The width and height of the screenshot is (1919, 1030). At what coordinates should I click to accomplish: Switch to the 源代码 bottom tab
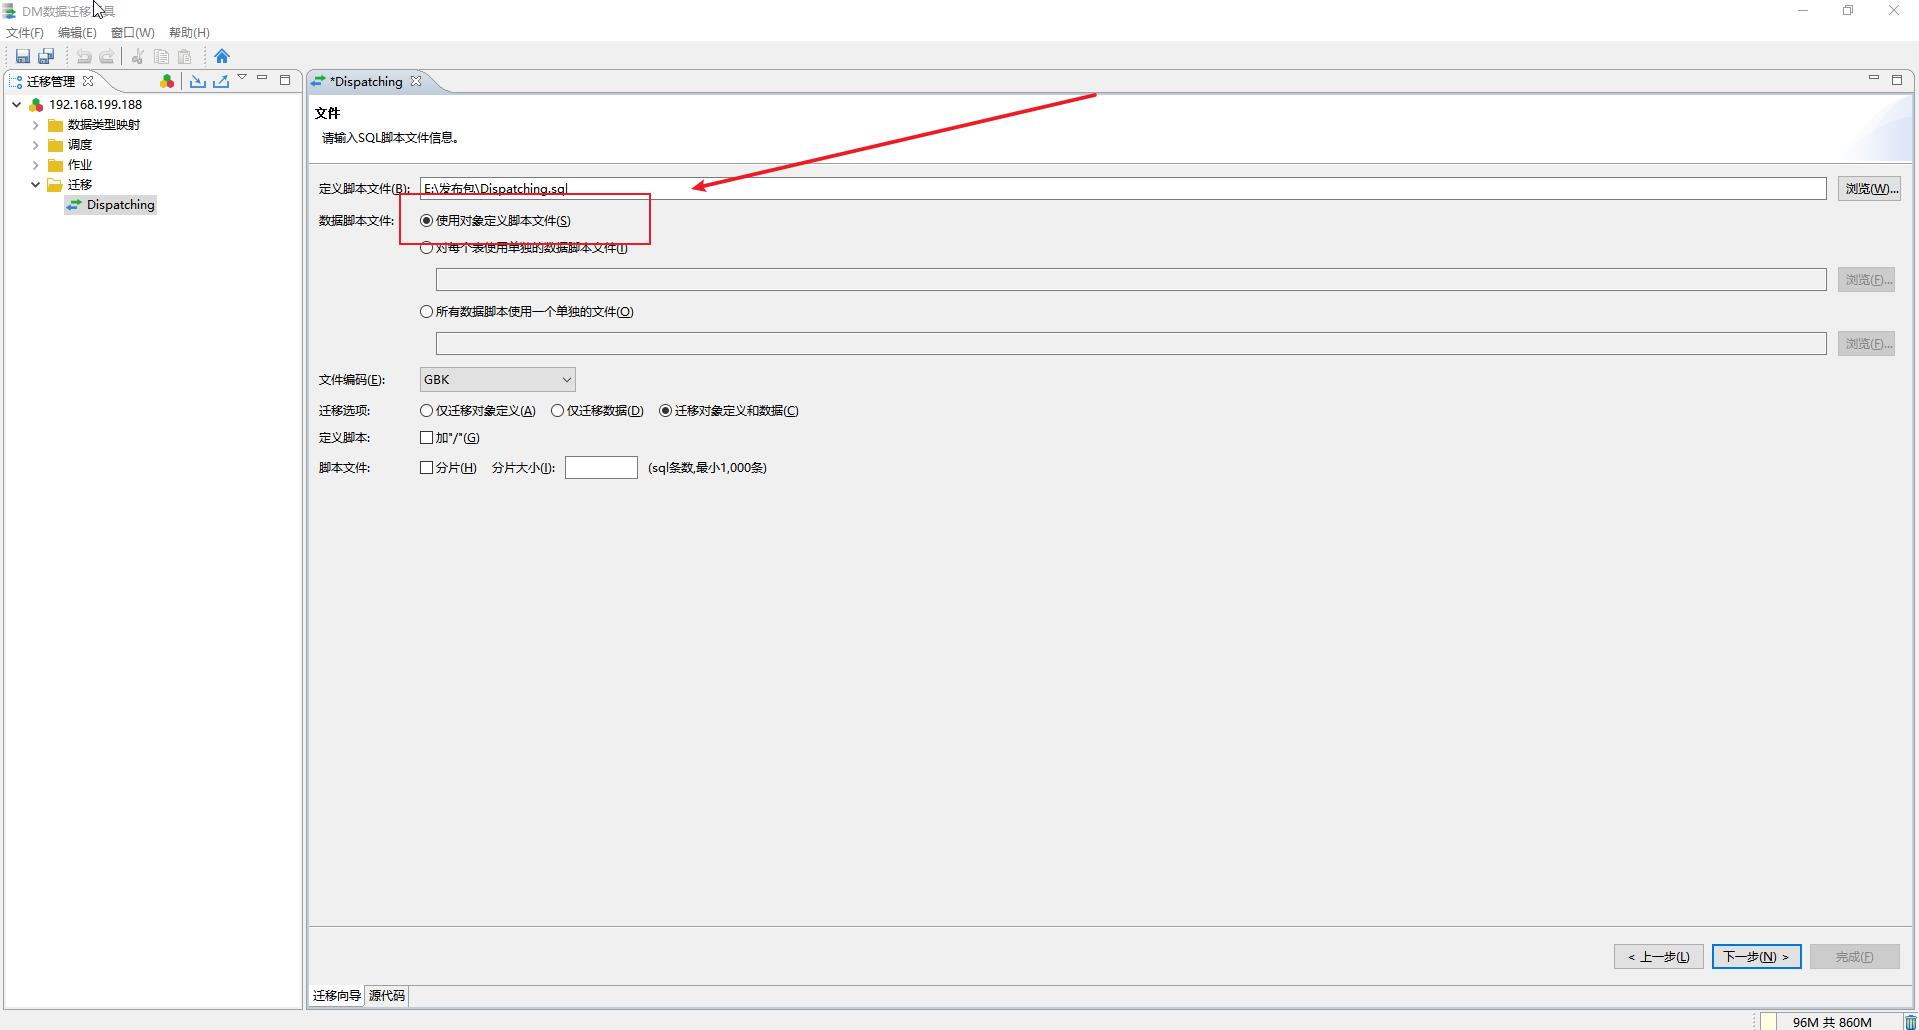tap(387, 995)
